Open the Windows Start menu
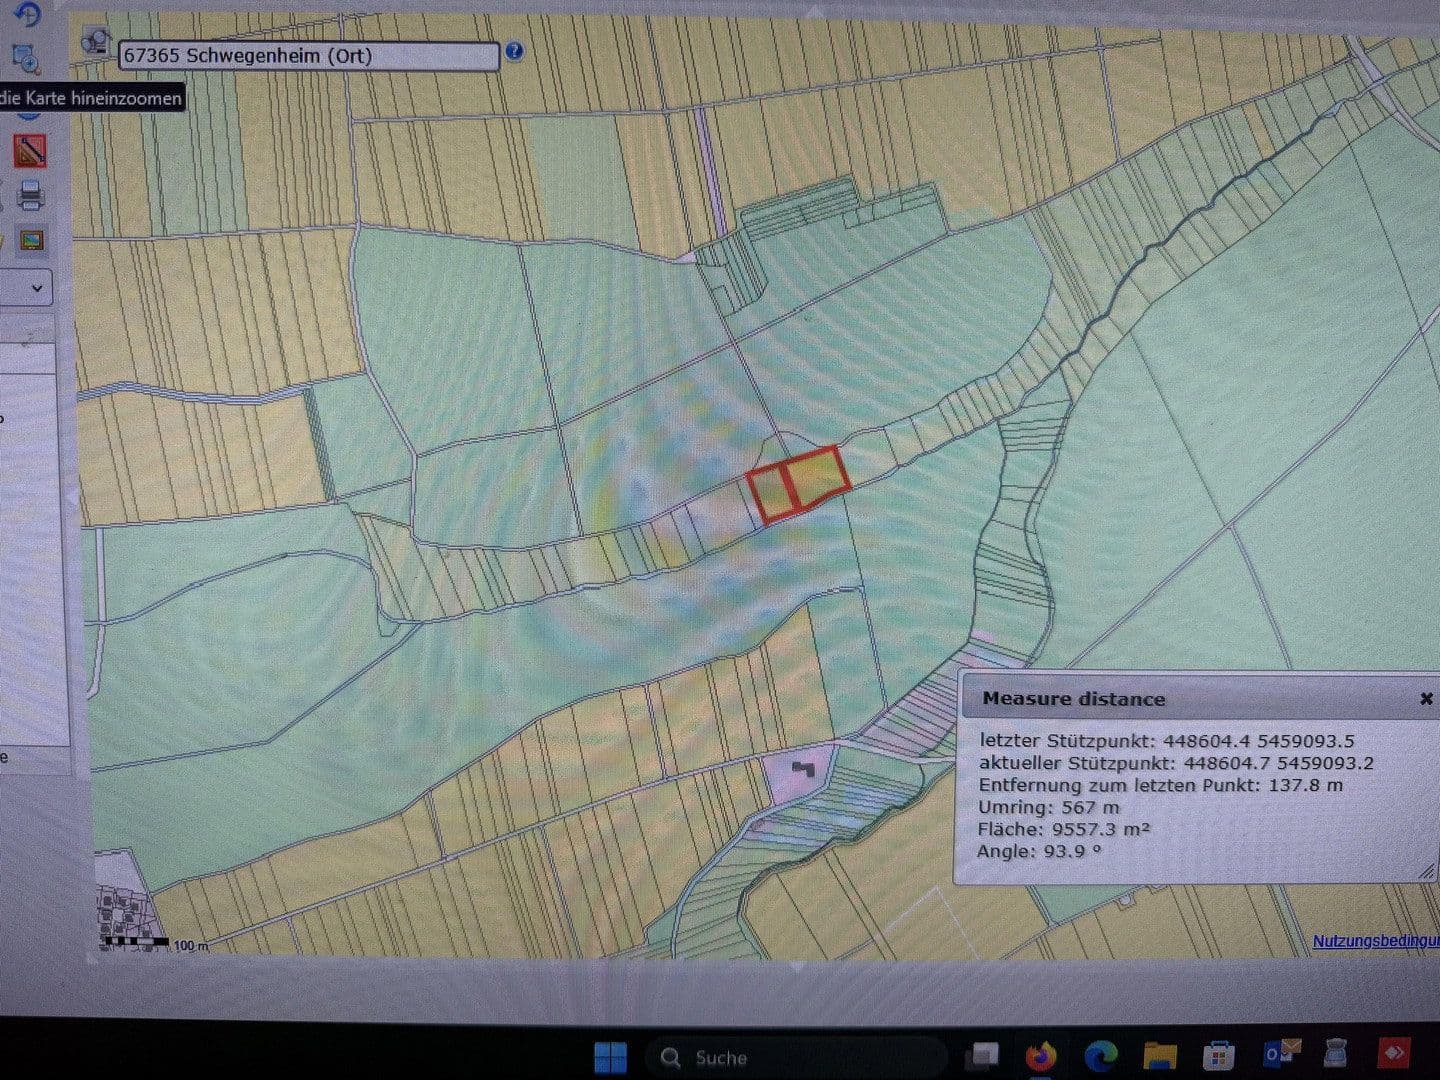The width and height of the screenshot is (1440, 1080). [x=609, y=1056]
